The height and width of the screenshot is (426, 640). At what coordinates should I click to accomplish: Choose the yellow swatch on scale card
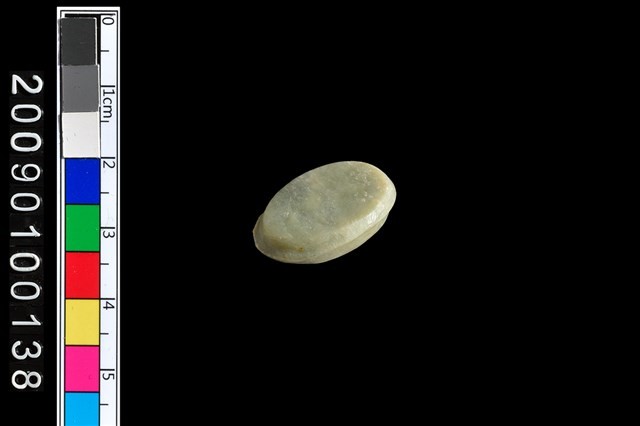click(82, 322)
